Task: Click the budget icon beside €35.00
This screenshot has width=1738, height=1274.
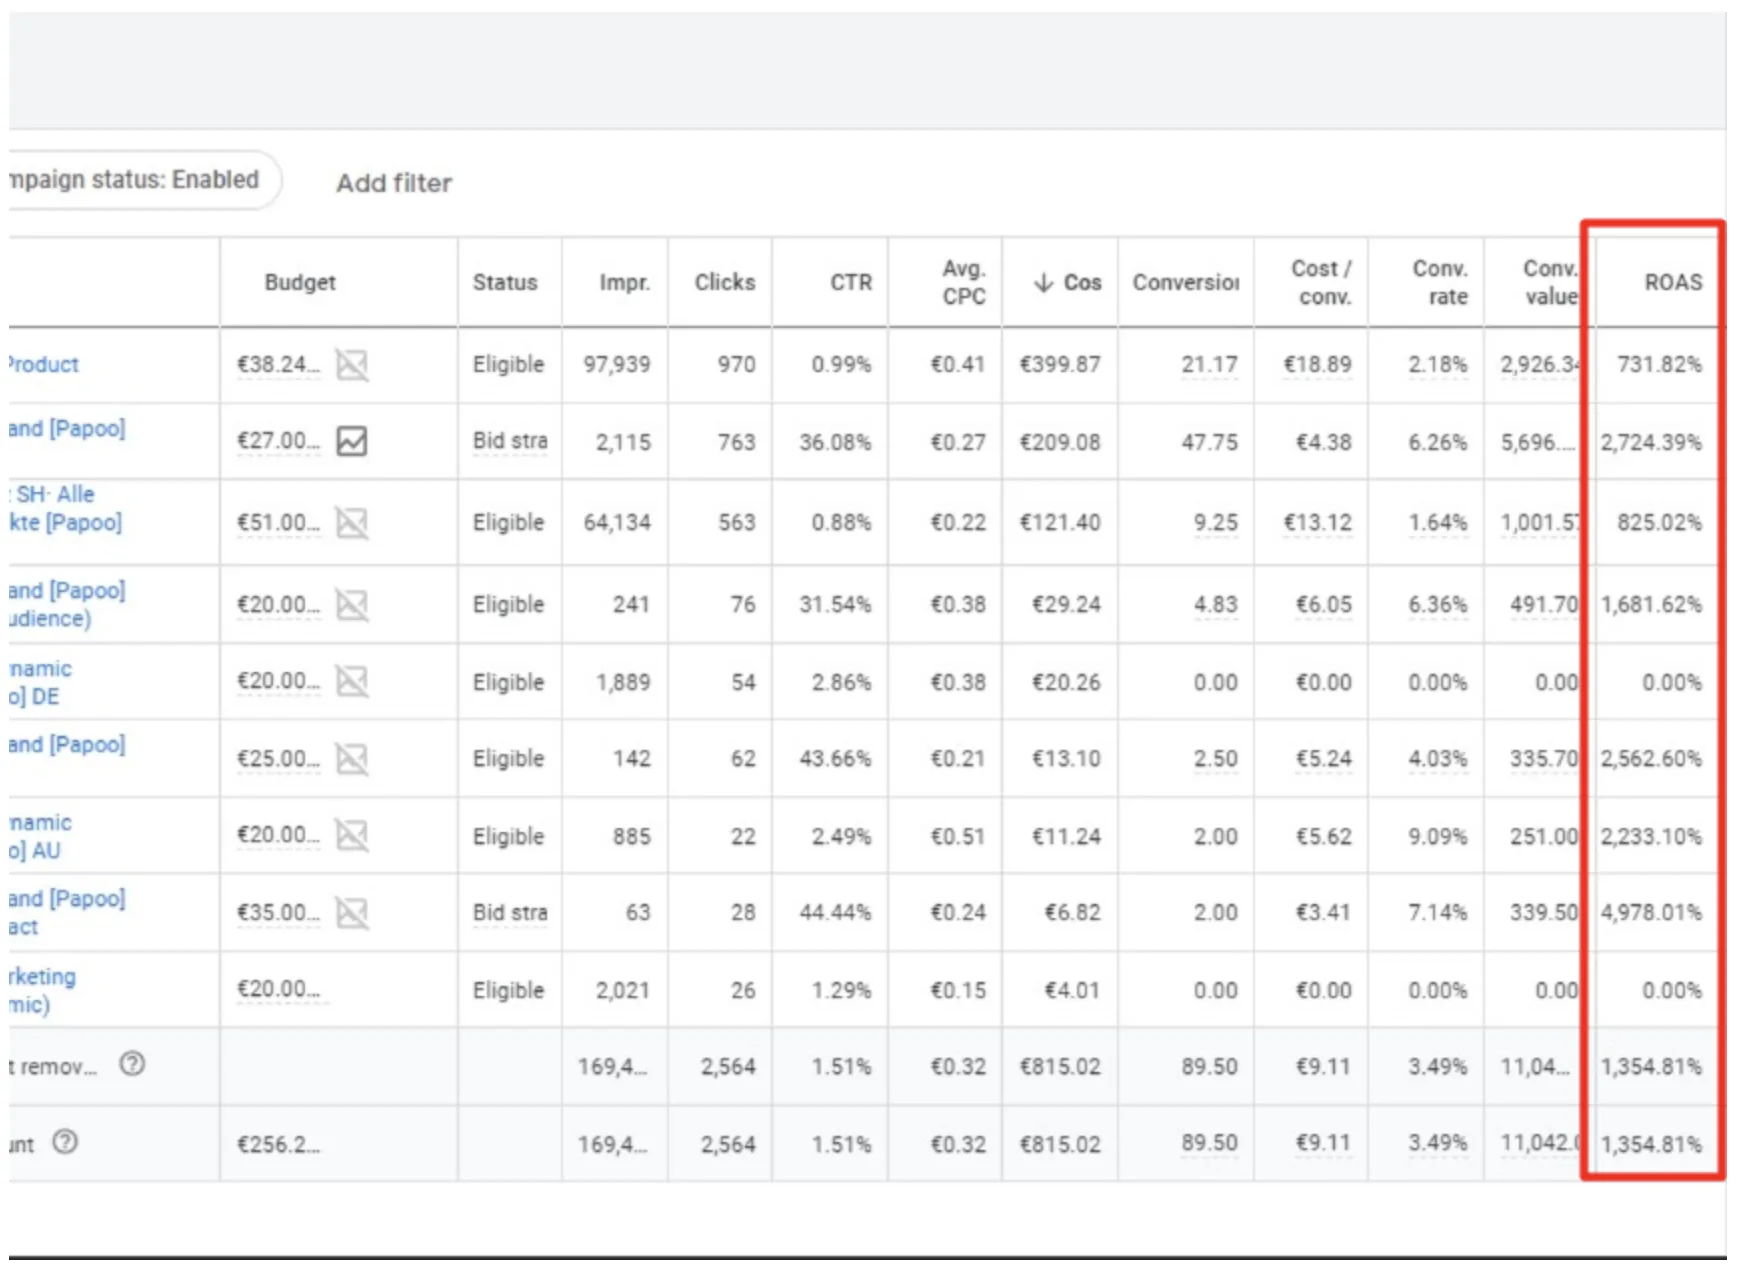Action: point(351,913)
